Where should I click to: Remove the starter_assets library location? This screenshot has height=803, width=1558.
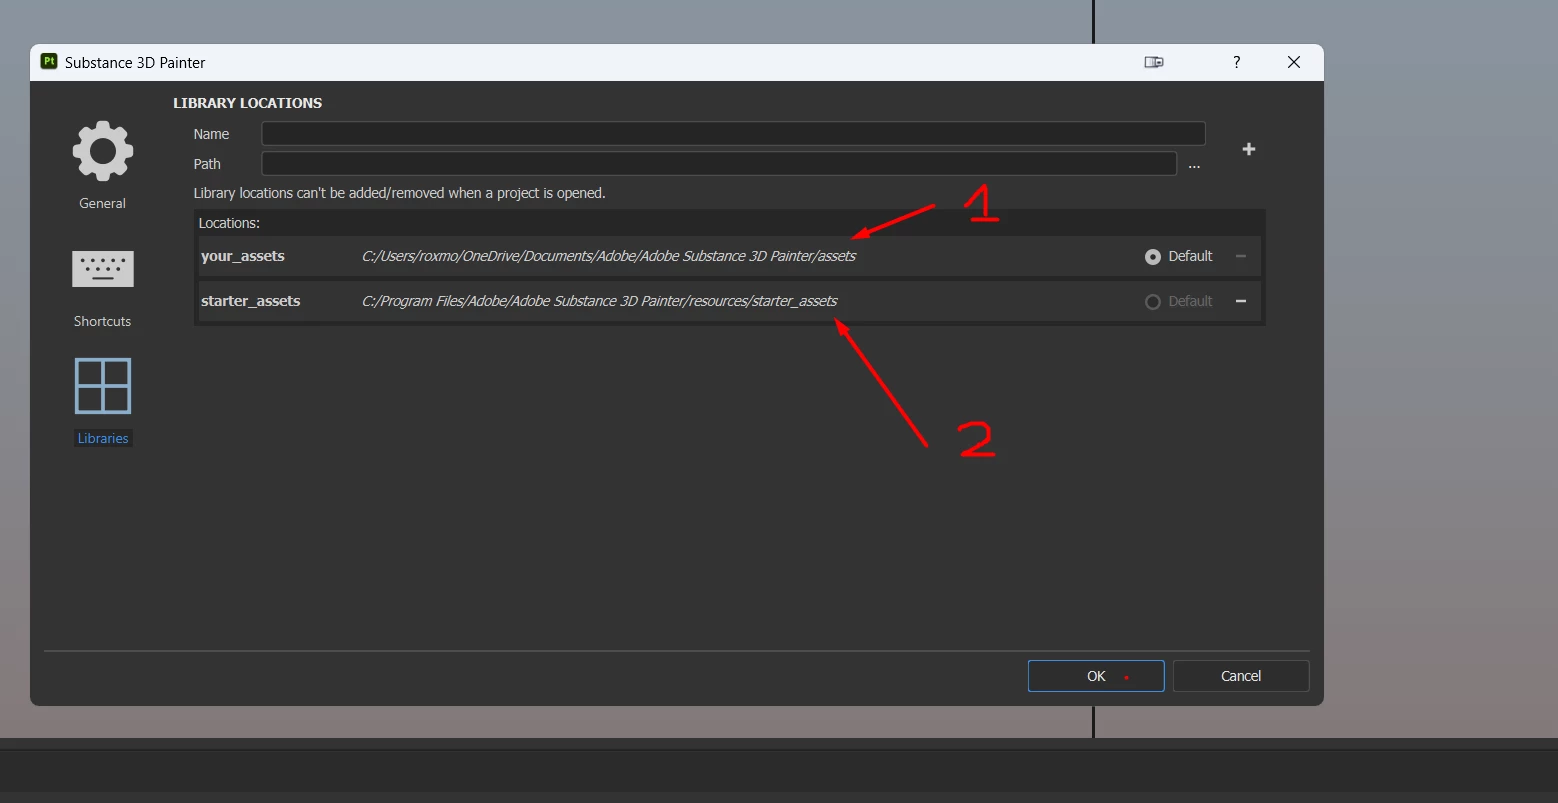(1241, 301)
